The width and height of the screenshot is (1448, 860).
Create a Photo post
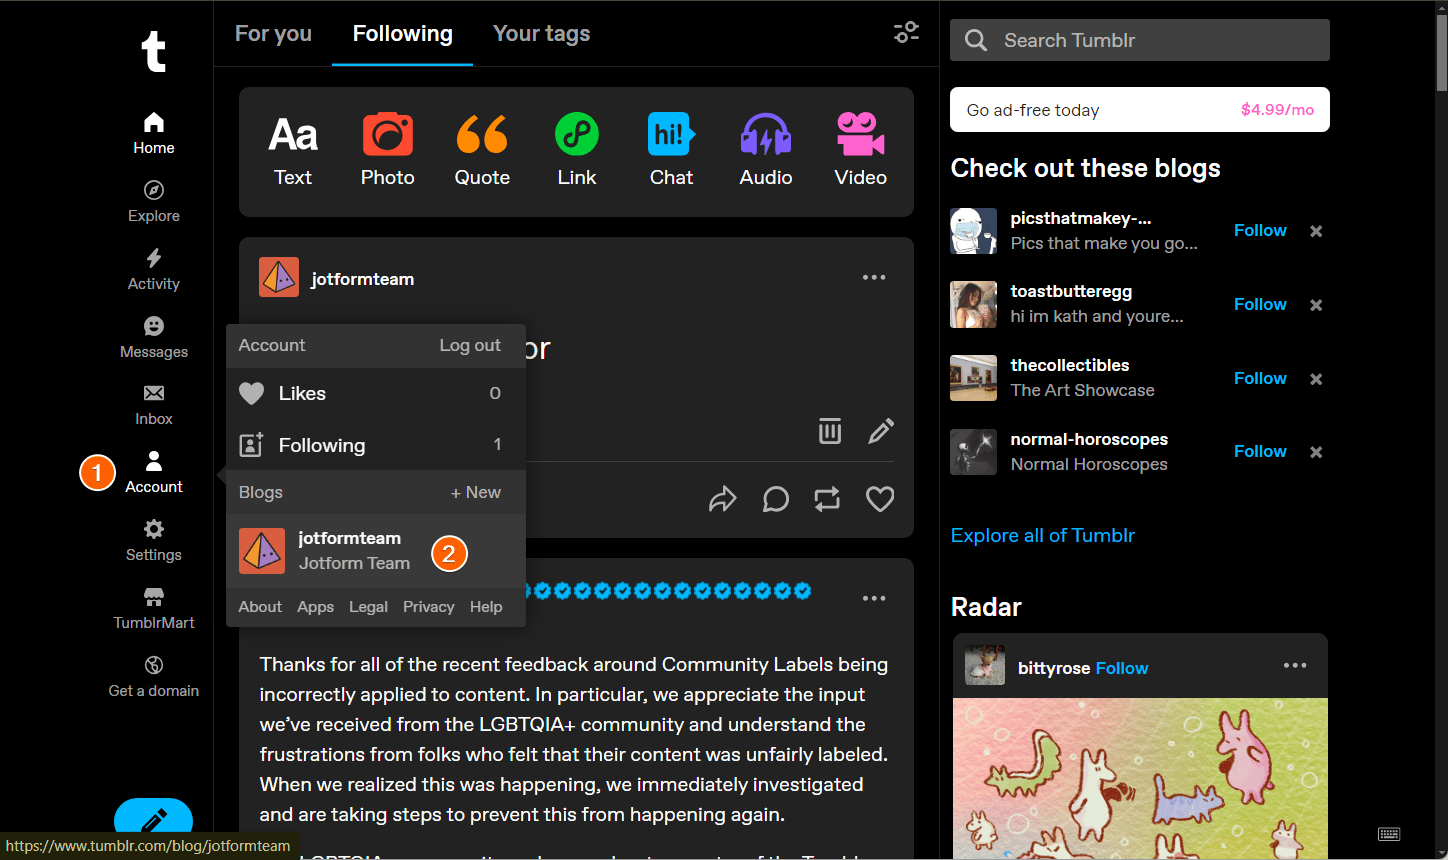[x=388, y=151]
